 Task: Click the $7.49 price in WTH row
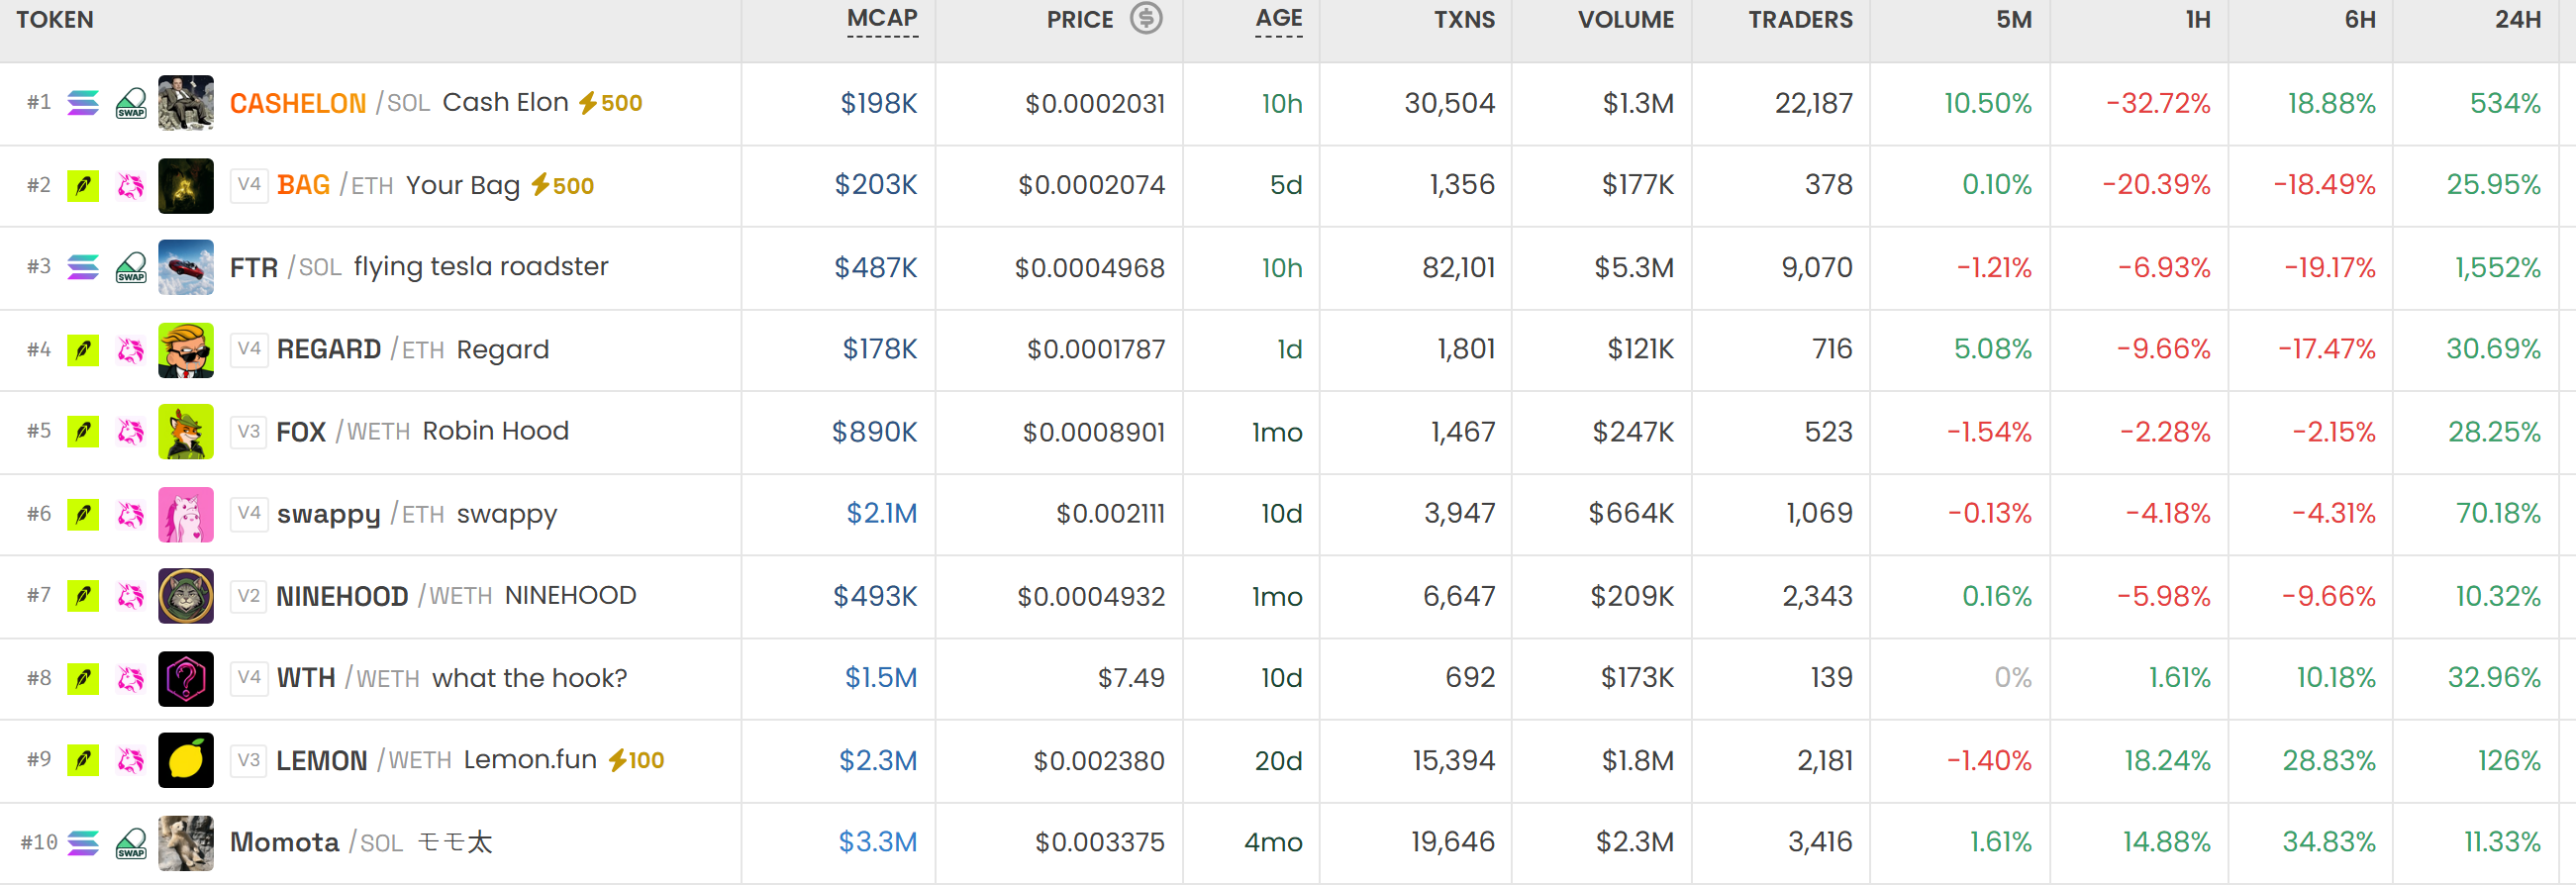pyautogui.click(x=1131, y=679)
